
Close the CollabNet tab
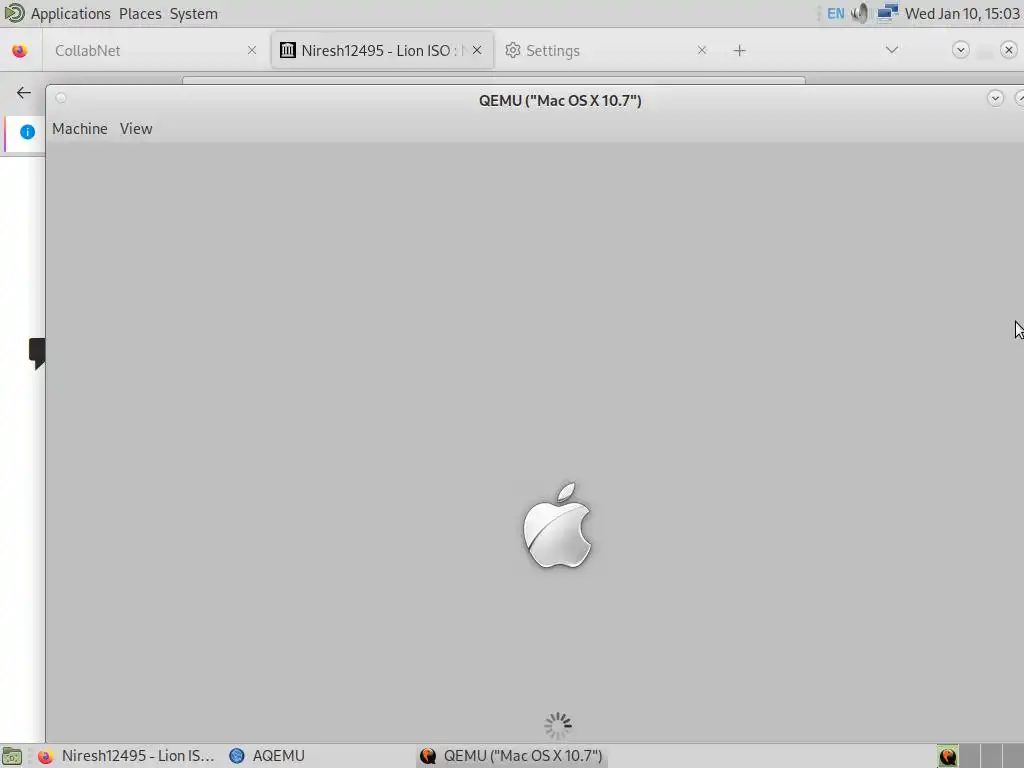251,50
